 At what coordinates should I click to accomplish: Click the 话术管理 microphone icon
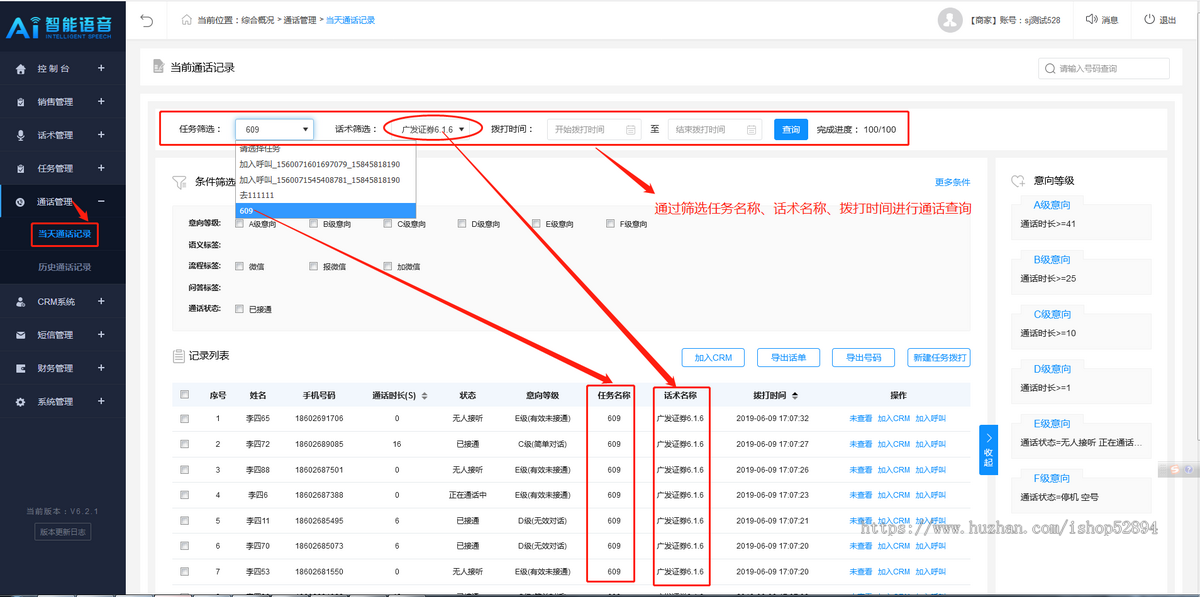[x=22, y=135]
